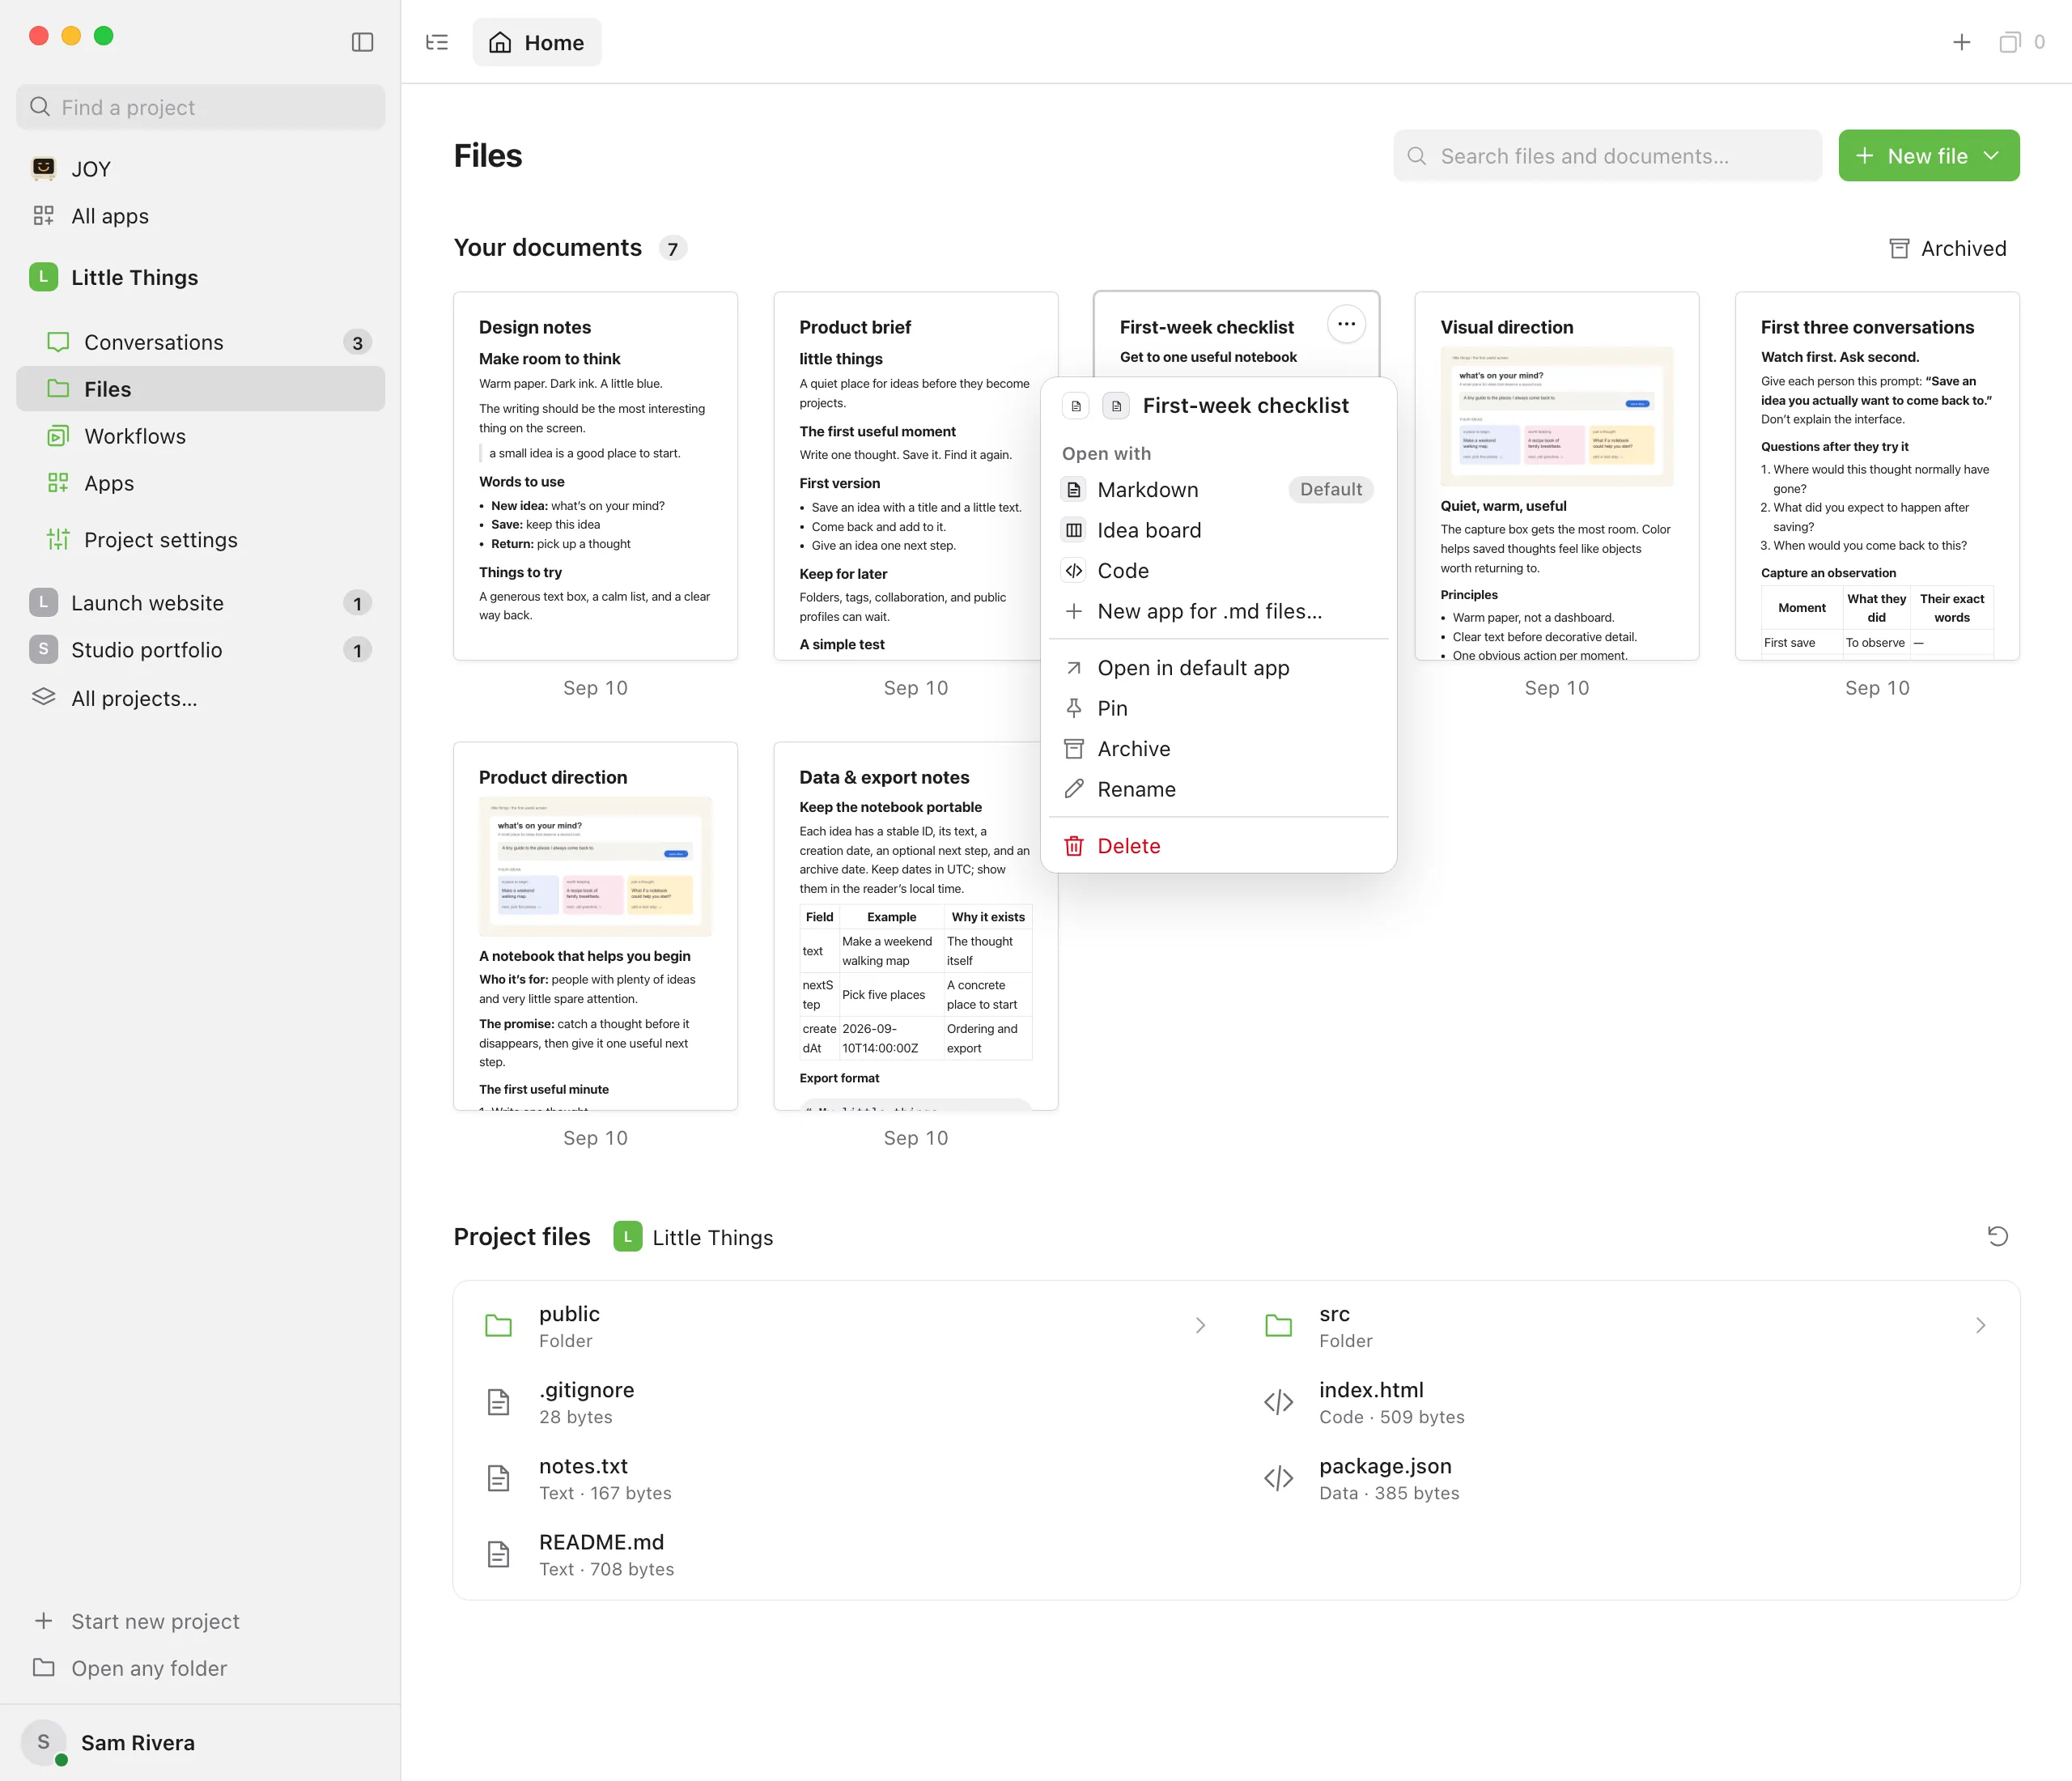Expand src folder chevron

pos(1980,1326)
